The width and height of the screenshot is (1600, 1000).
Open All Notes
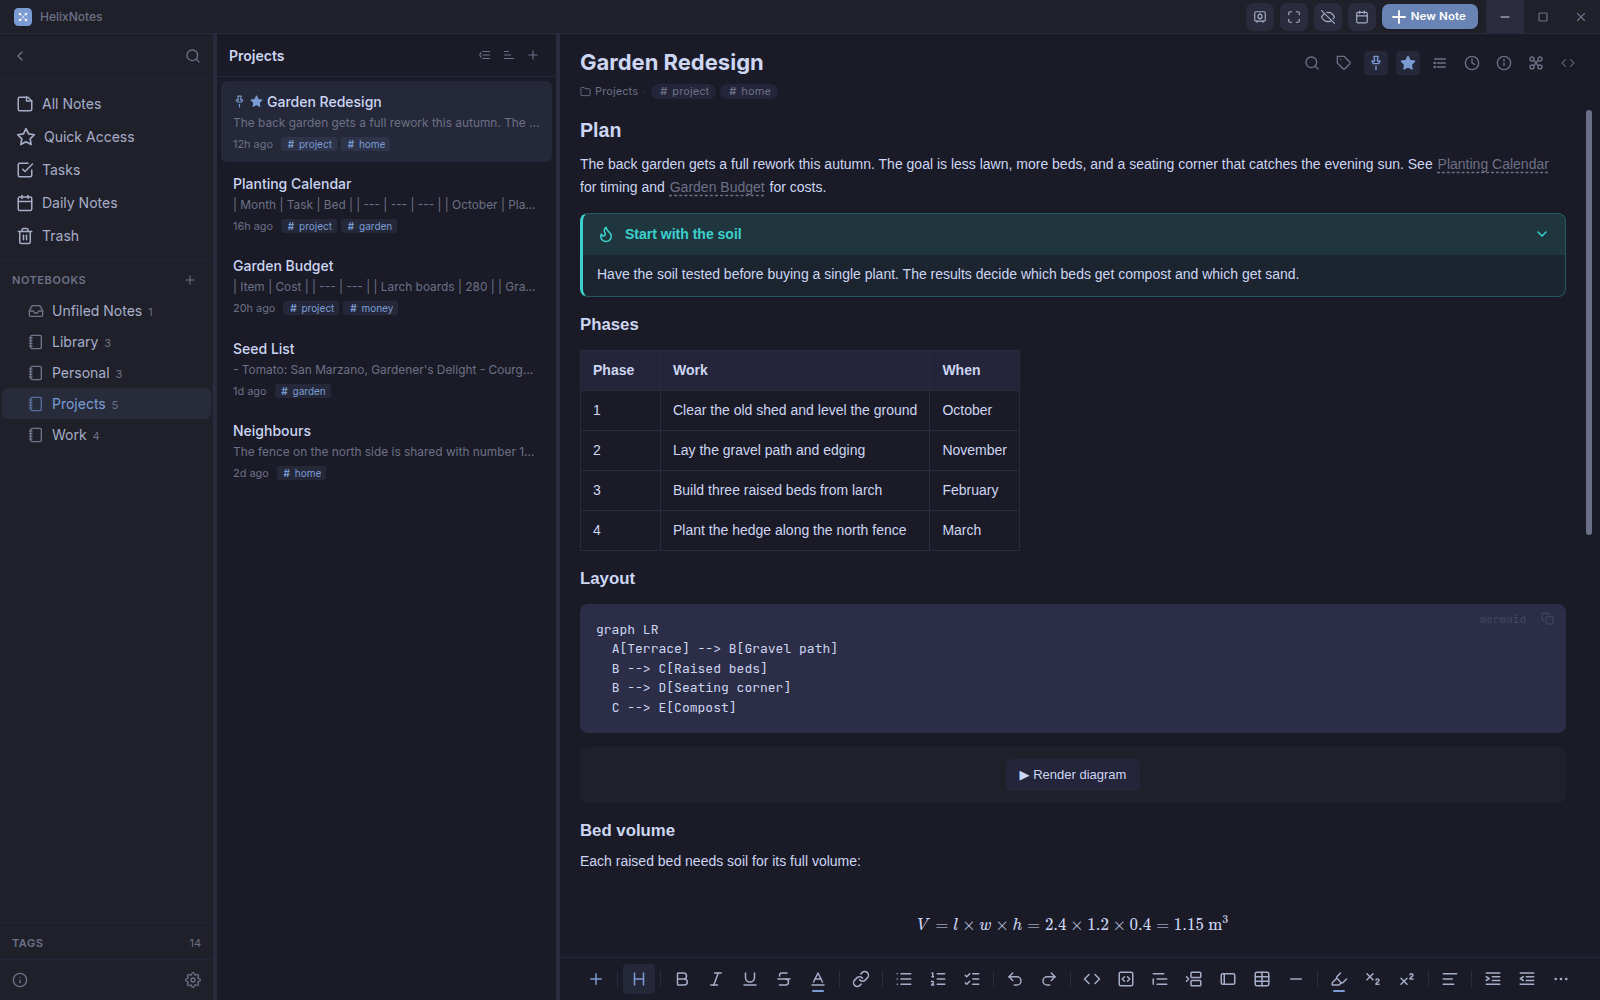tap(106, 104)
